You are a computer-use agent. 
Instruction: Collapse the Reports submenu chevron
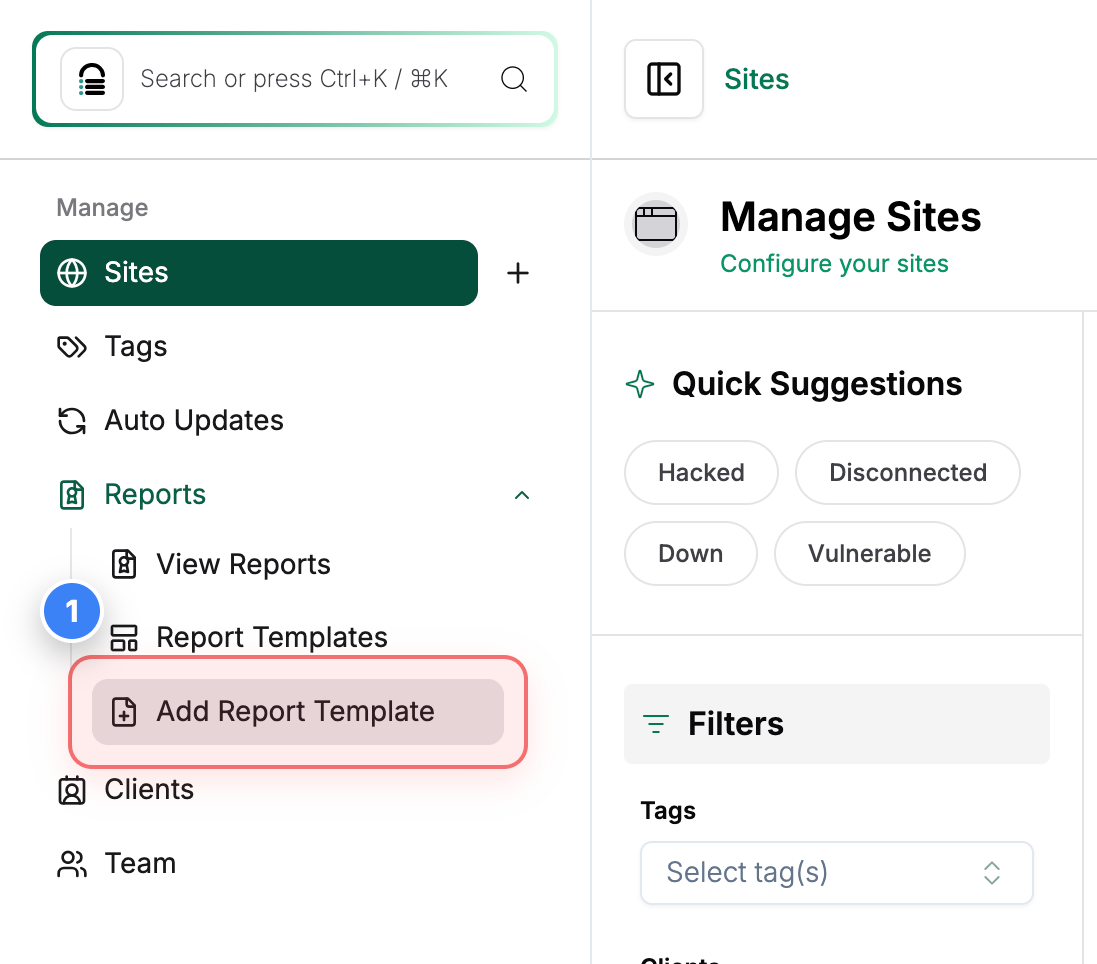(521, 495)
